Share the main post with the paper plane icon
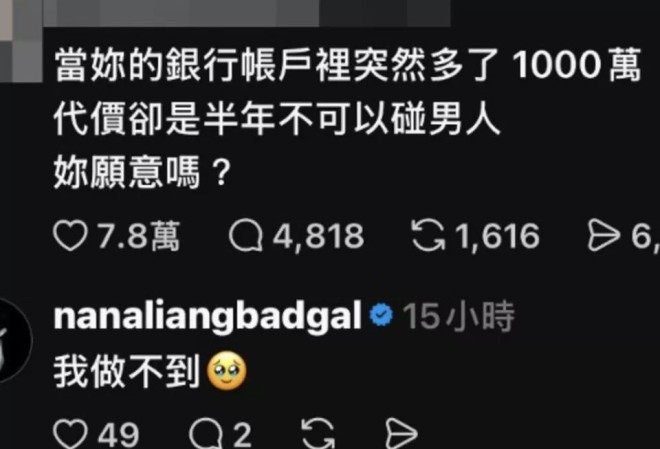Viewport: 660px width, 449px height. tap(604, 236)
